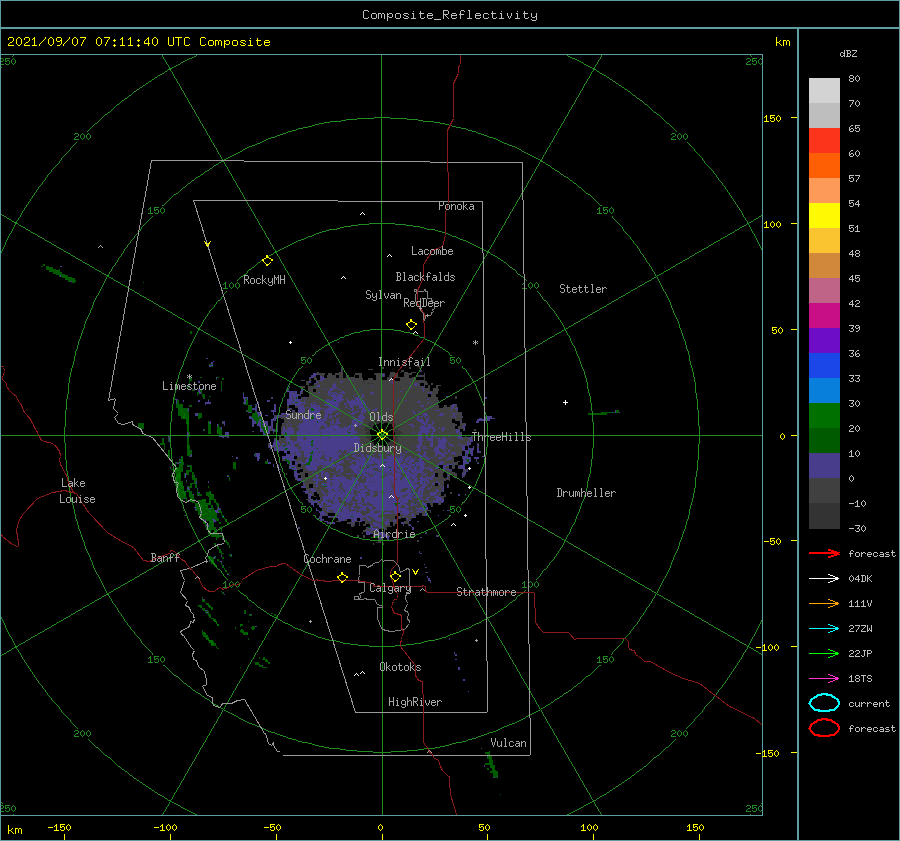The width and height of the screenshot is (900, 841).
Task: Click the 04DK legend label
Action: (860, 579)
